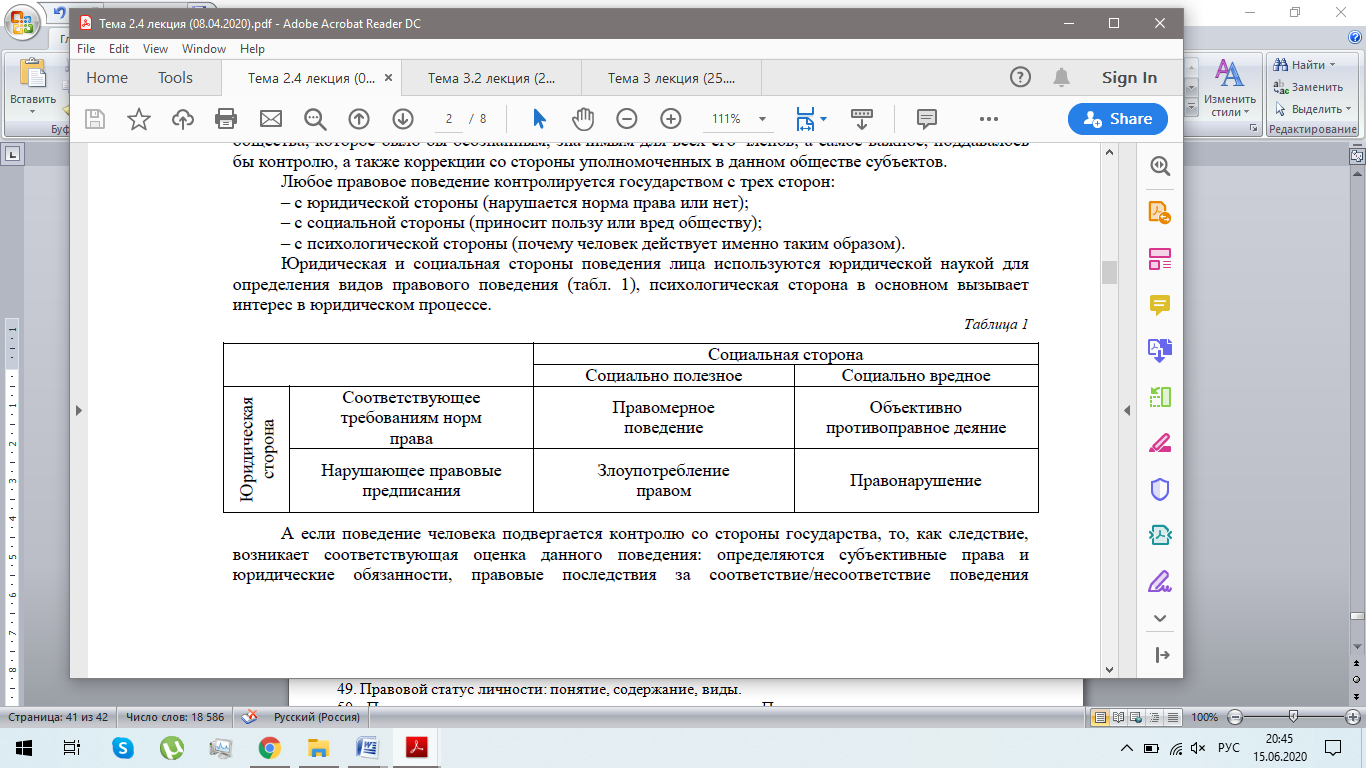This screenshot has width=1366, height=768.
Task: Print the PDF using the printer icon
Action: 227,119
